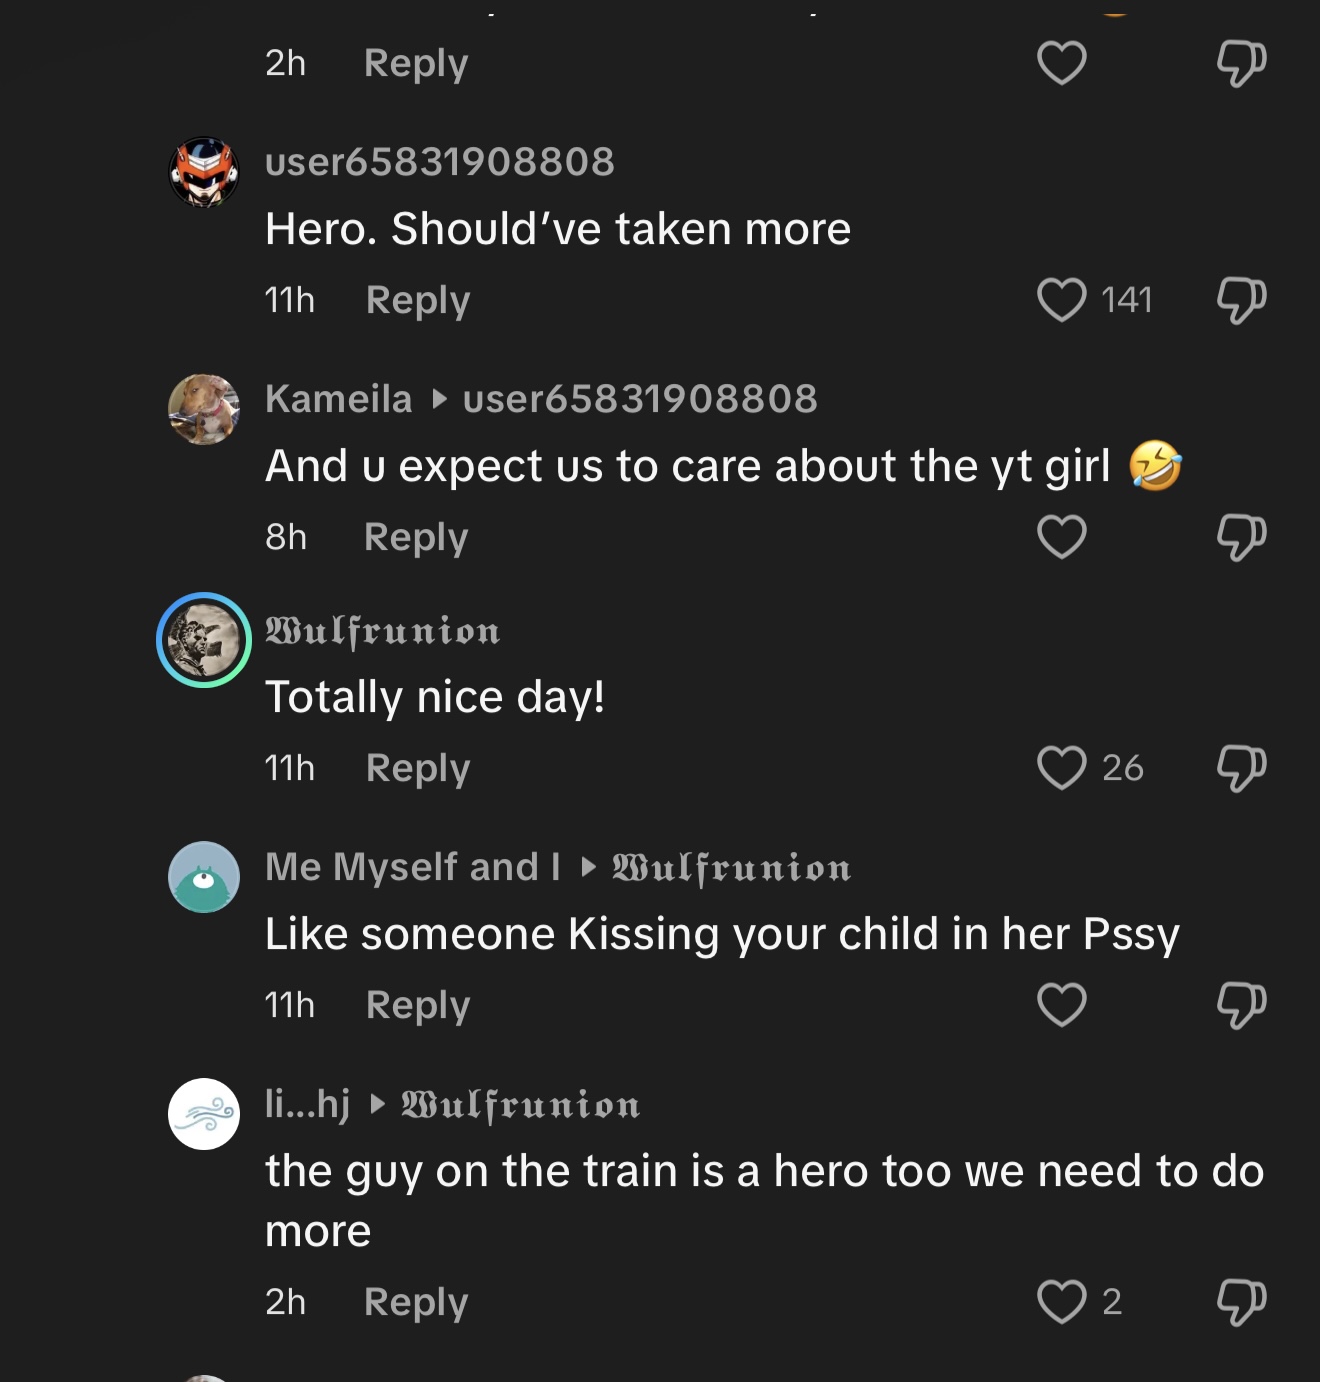Reply to Kameila's 8h comment
The image size is (1320, 1382).
416,537
